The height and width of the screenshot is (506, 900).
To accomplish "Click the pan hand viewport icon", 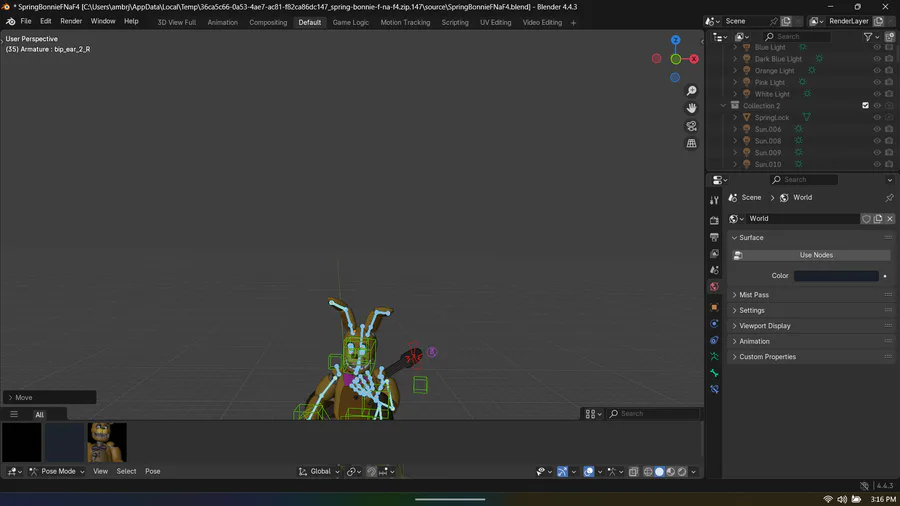I will coord(692,108).
